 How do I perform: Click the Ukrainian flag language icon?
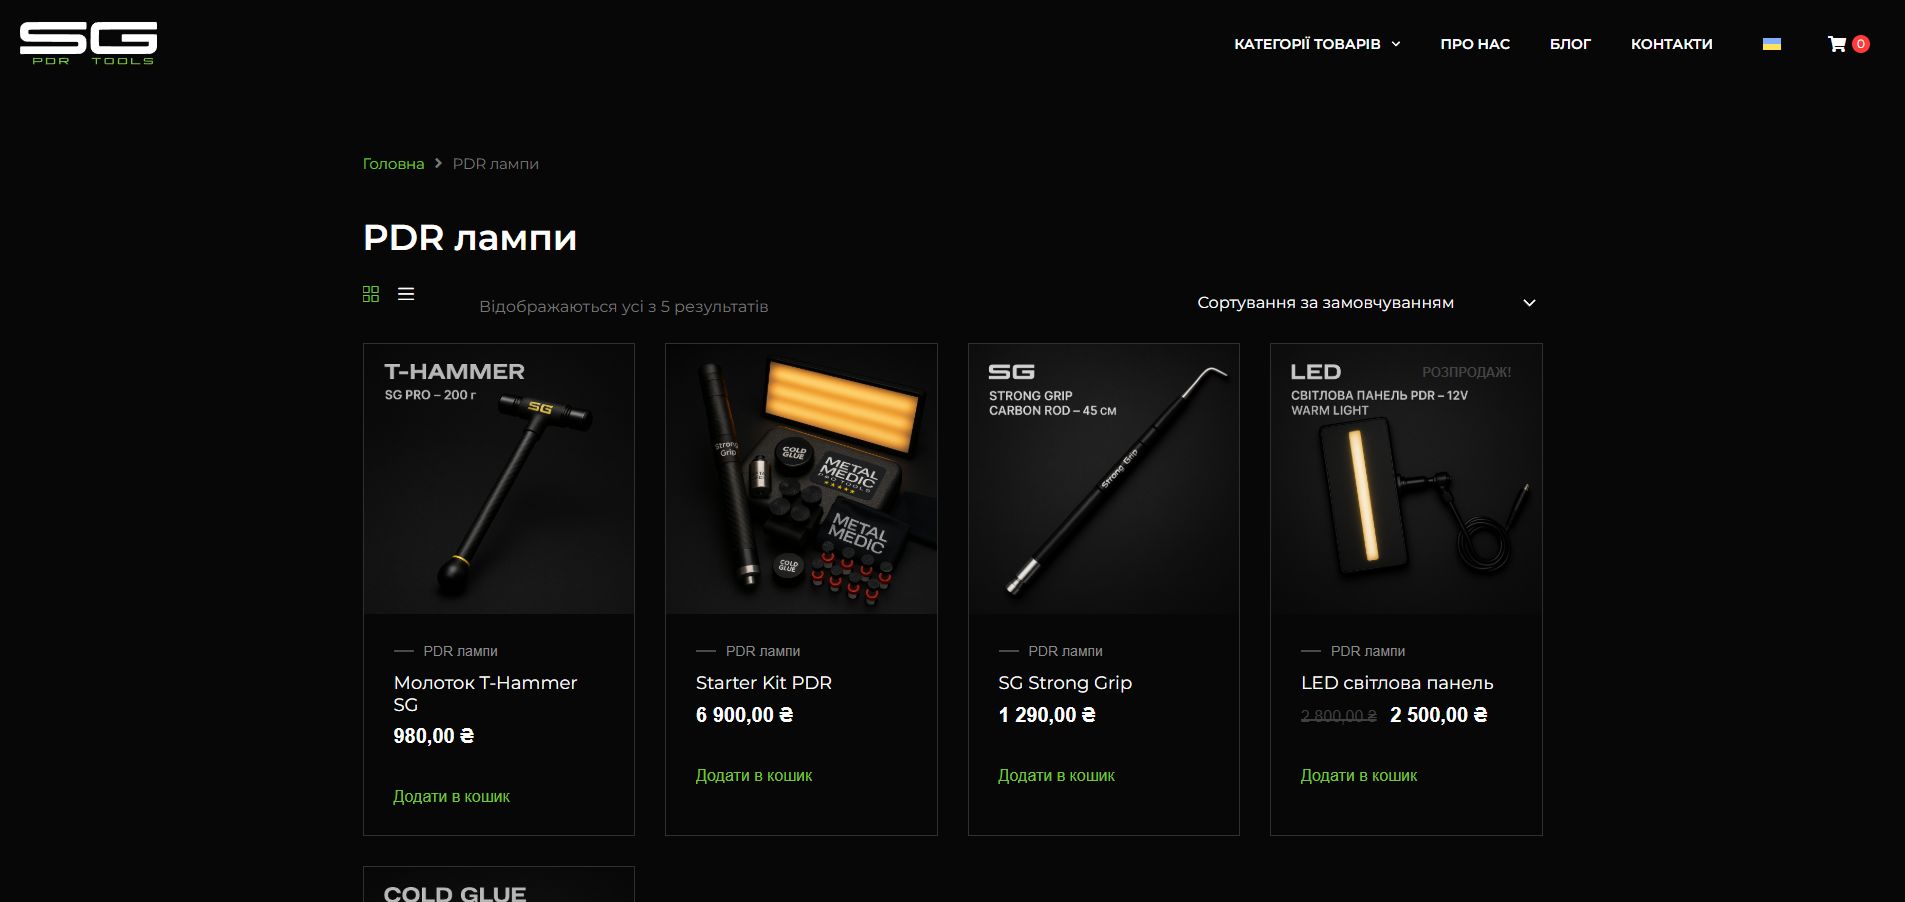(1771, 44)
